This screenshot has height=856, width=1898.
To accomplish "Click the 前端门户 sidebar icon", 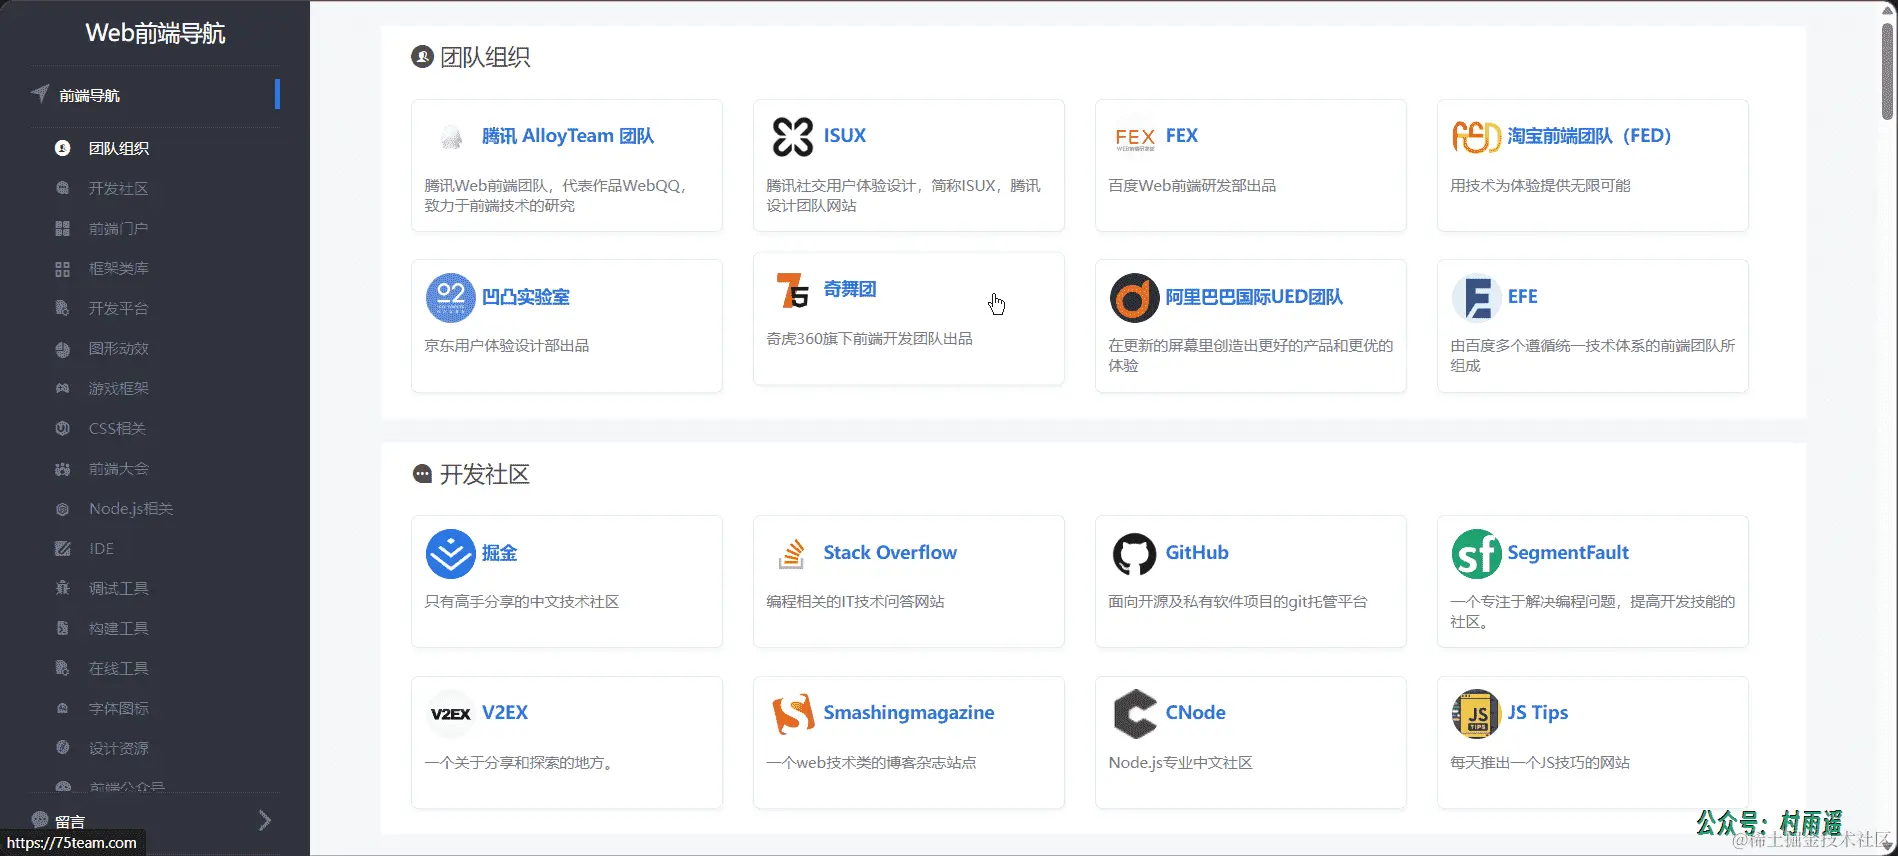I will click(63, 228).
